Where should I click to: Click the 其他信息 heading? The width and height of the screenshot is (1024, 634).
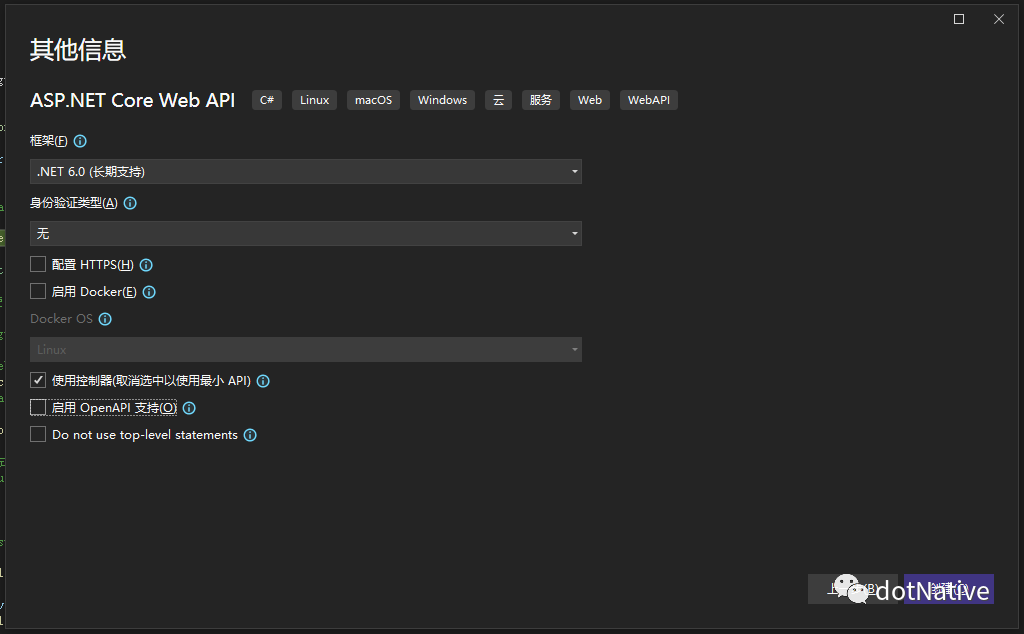coord(78,50)
